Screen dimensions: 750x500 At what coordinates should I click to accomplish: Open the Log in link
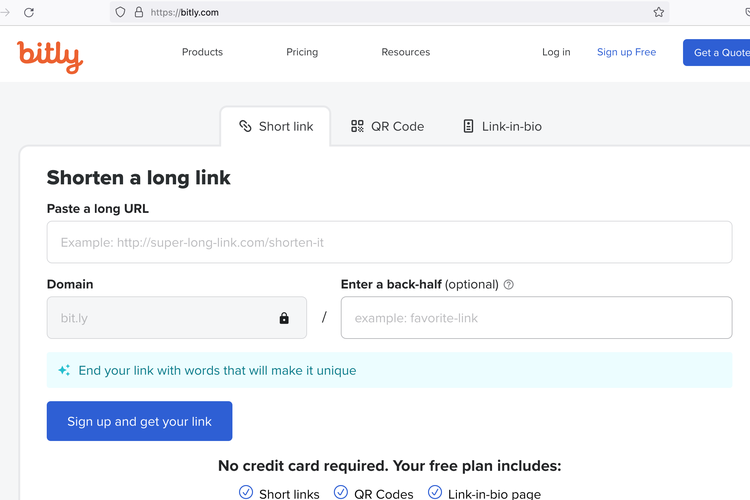(556, 52)
